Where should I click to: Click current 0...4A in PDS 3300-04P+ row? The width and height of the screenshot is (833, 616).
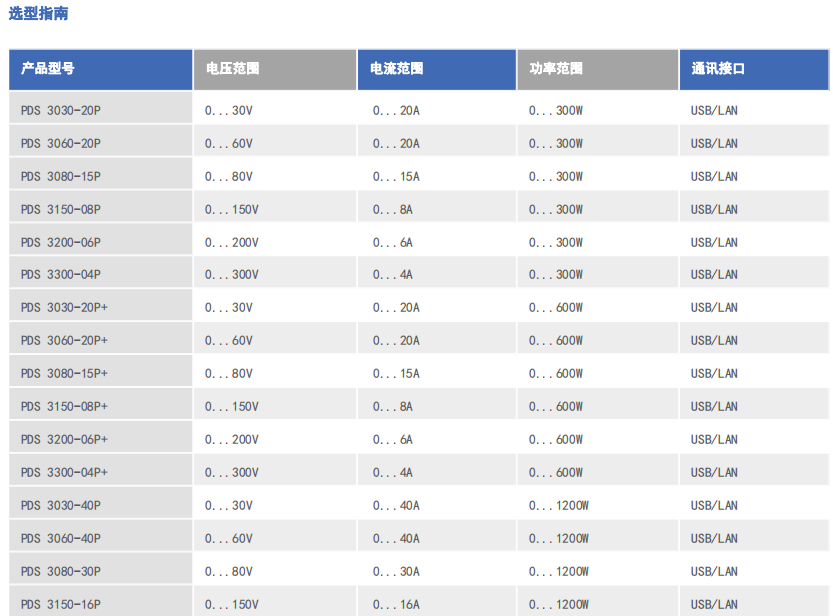pos(393,472)
